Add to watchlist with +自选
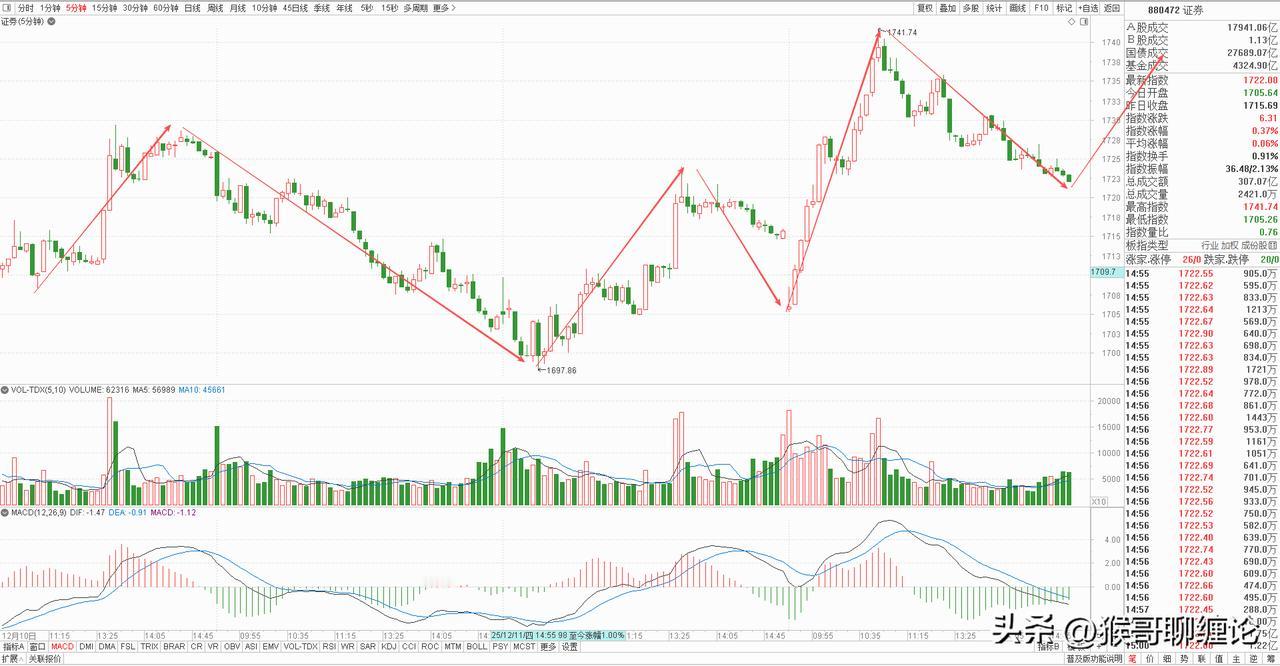 coord(1088,8)
